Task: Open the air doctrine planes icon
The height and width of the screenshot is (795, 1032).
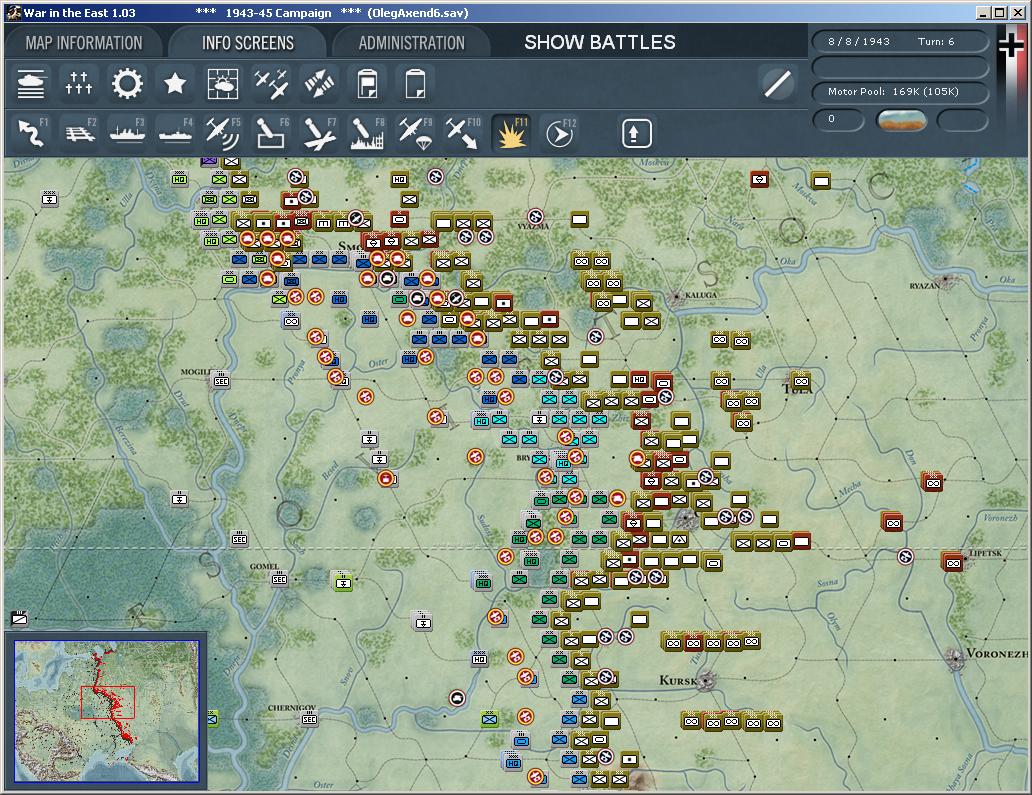Action: (x=271, y=84)
